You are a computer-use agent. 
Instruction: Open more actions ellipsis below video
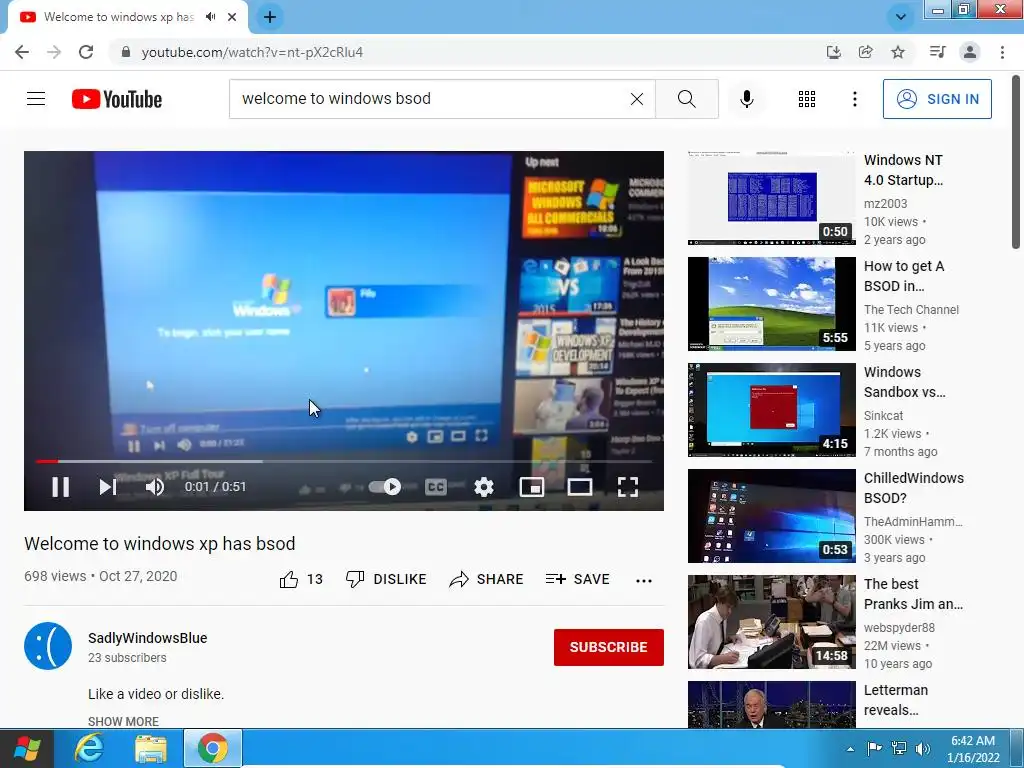tap(644, 580)
